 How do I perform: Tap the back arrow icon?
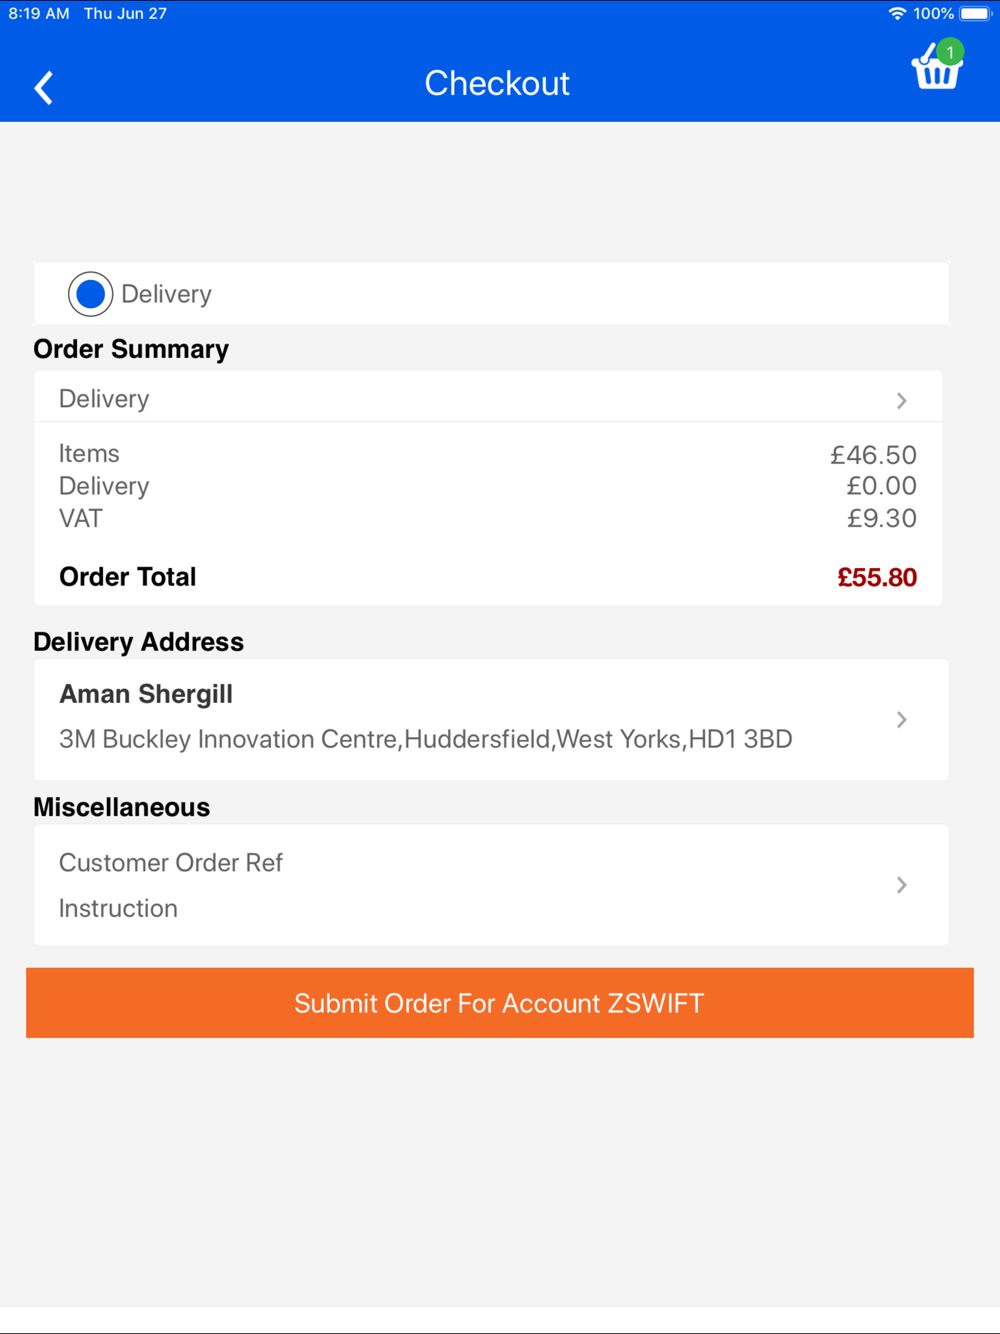click(x=43, y=88)
